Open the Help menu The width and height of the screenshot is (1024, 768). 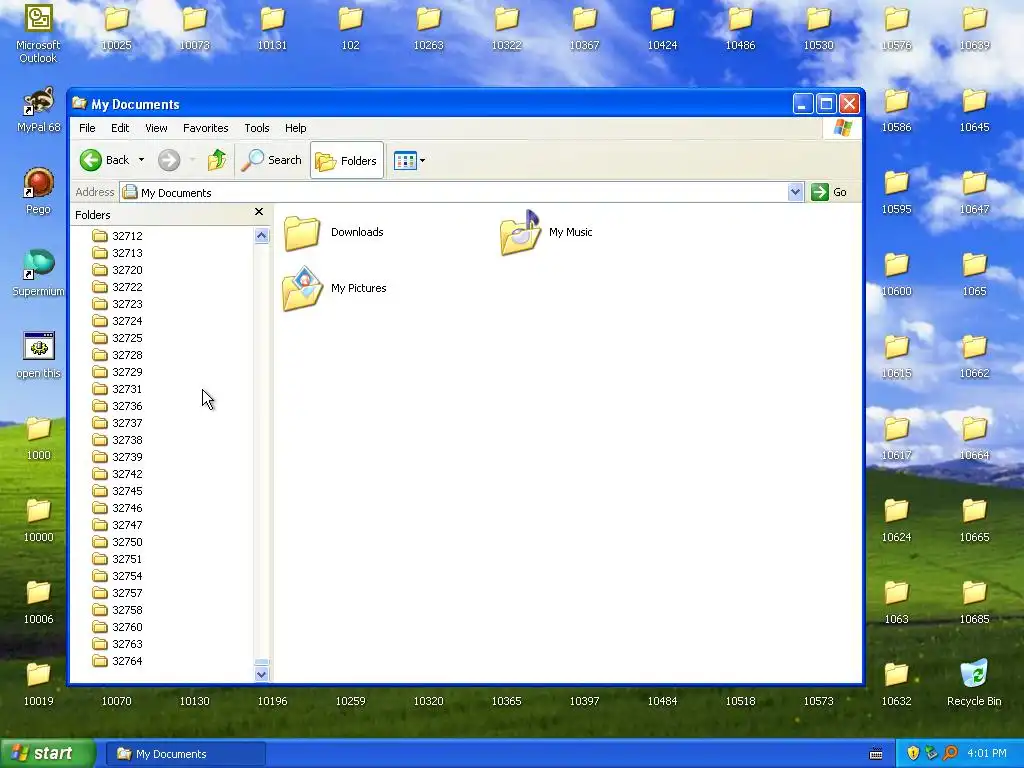(295, 128)
